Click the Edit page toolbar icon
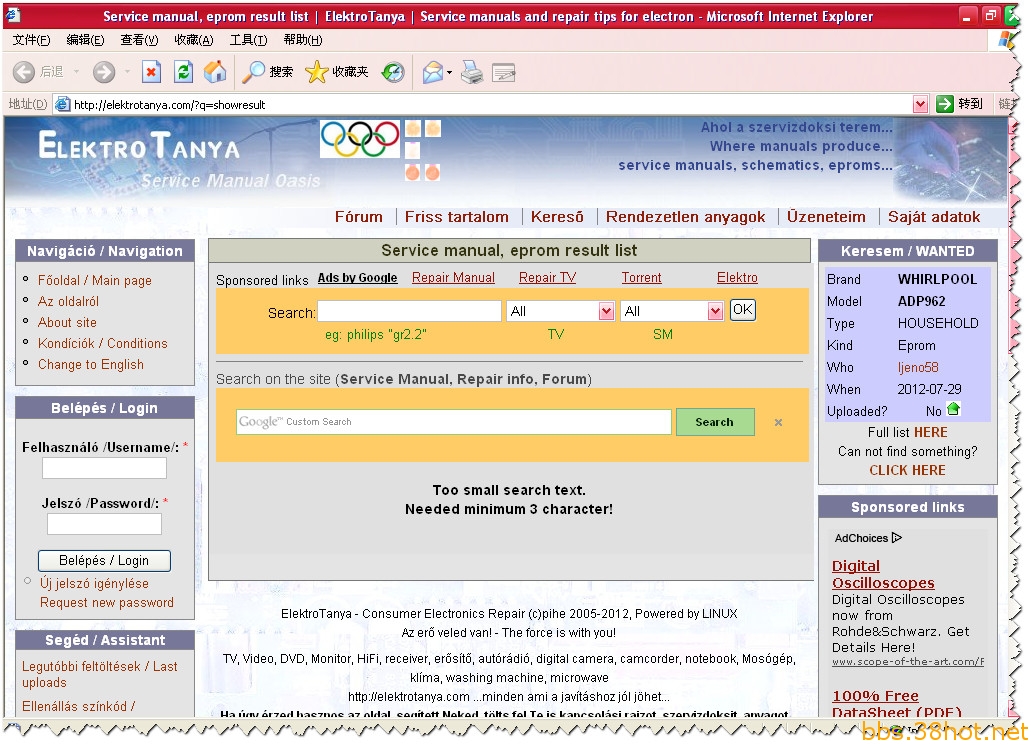1031x745 pixels. point(504,72)
